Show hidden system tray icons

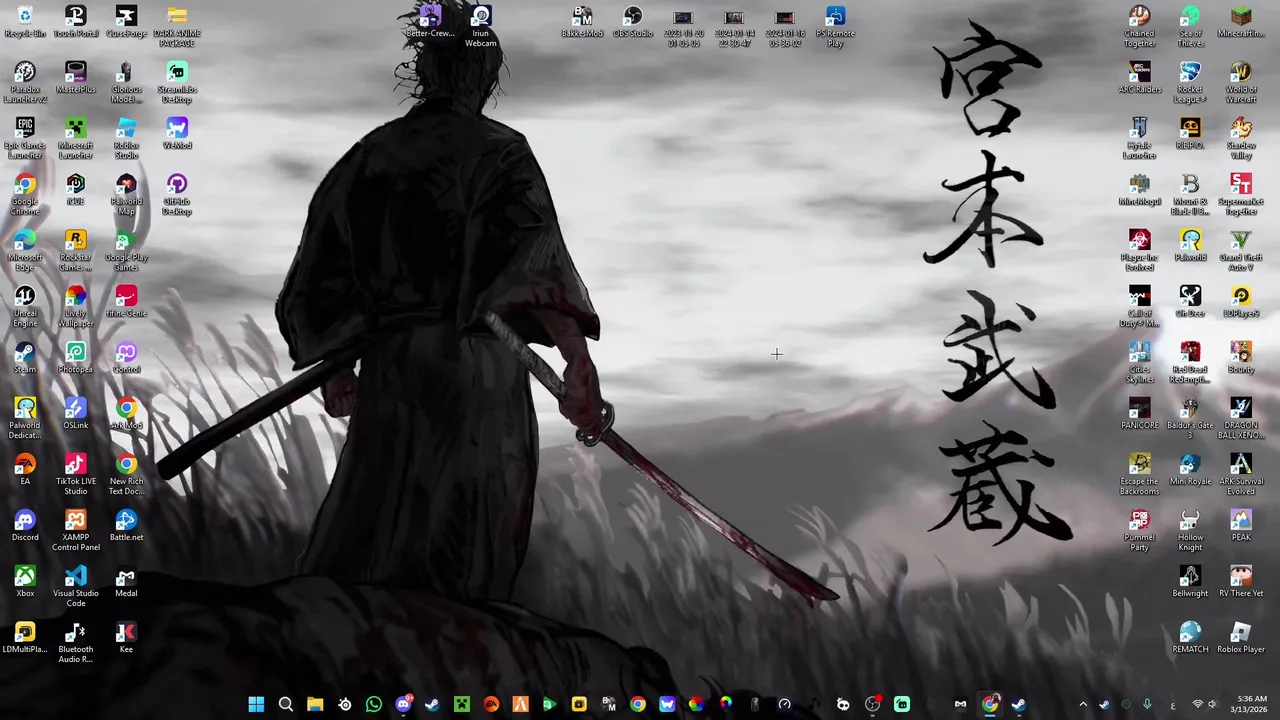(1083, 704)
